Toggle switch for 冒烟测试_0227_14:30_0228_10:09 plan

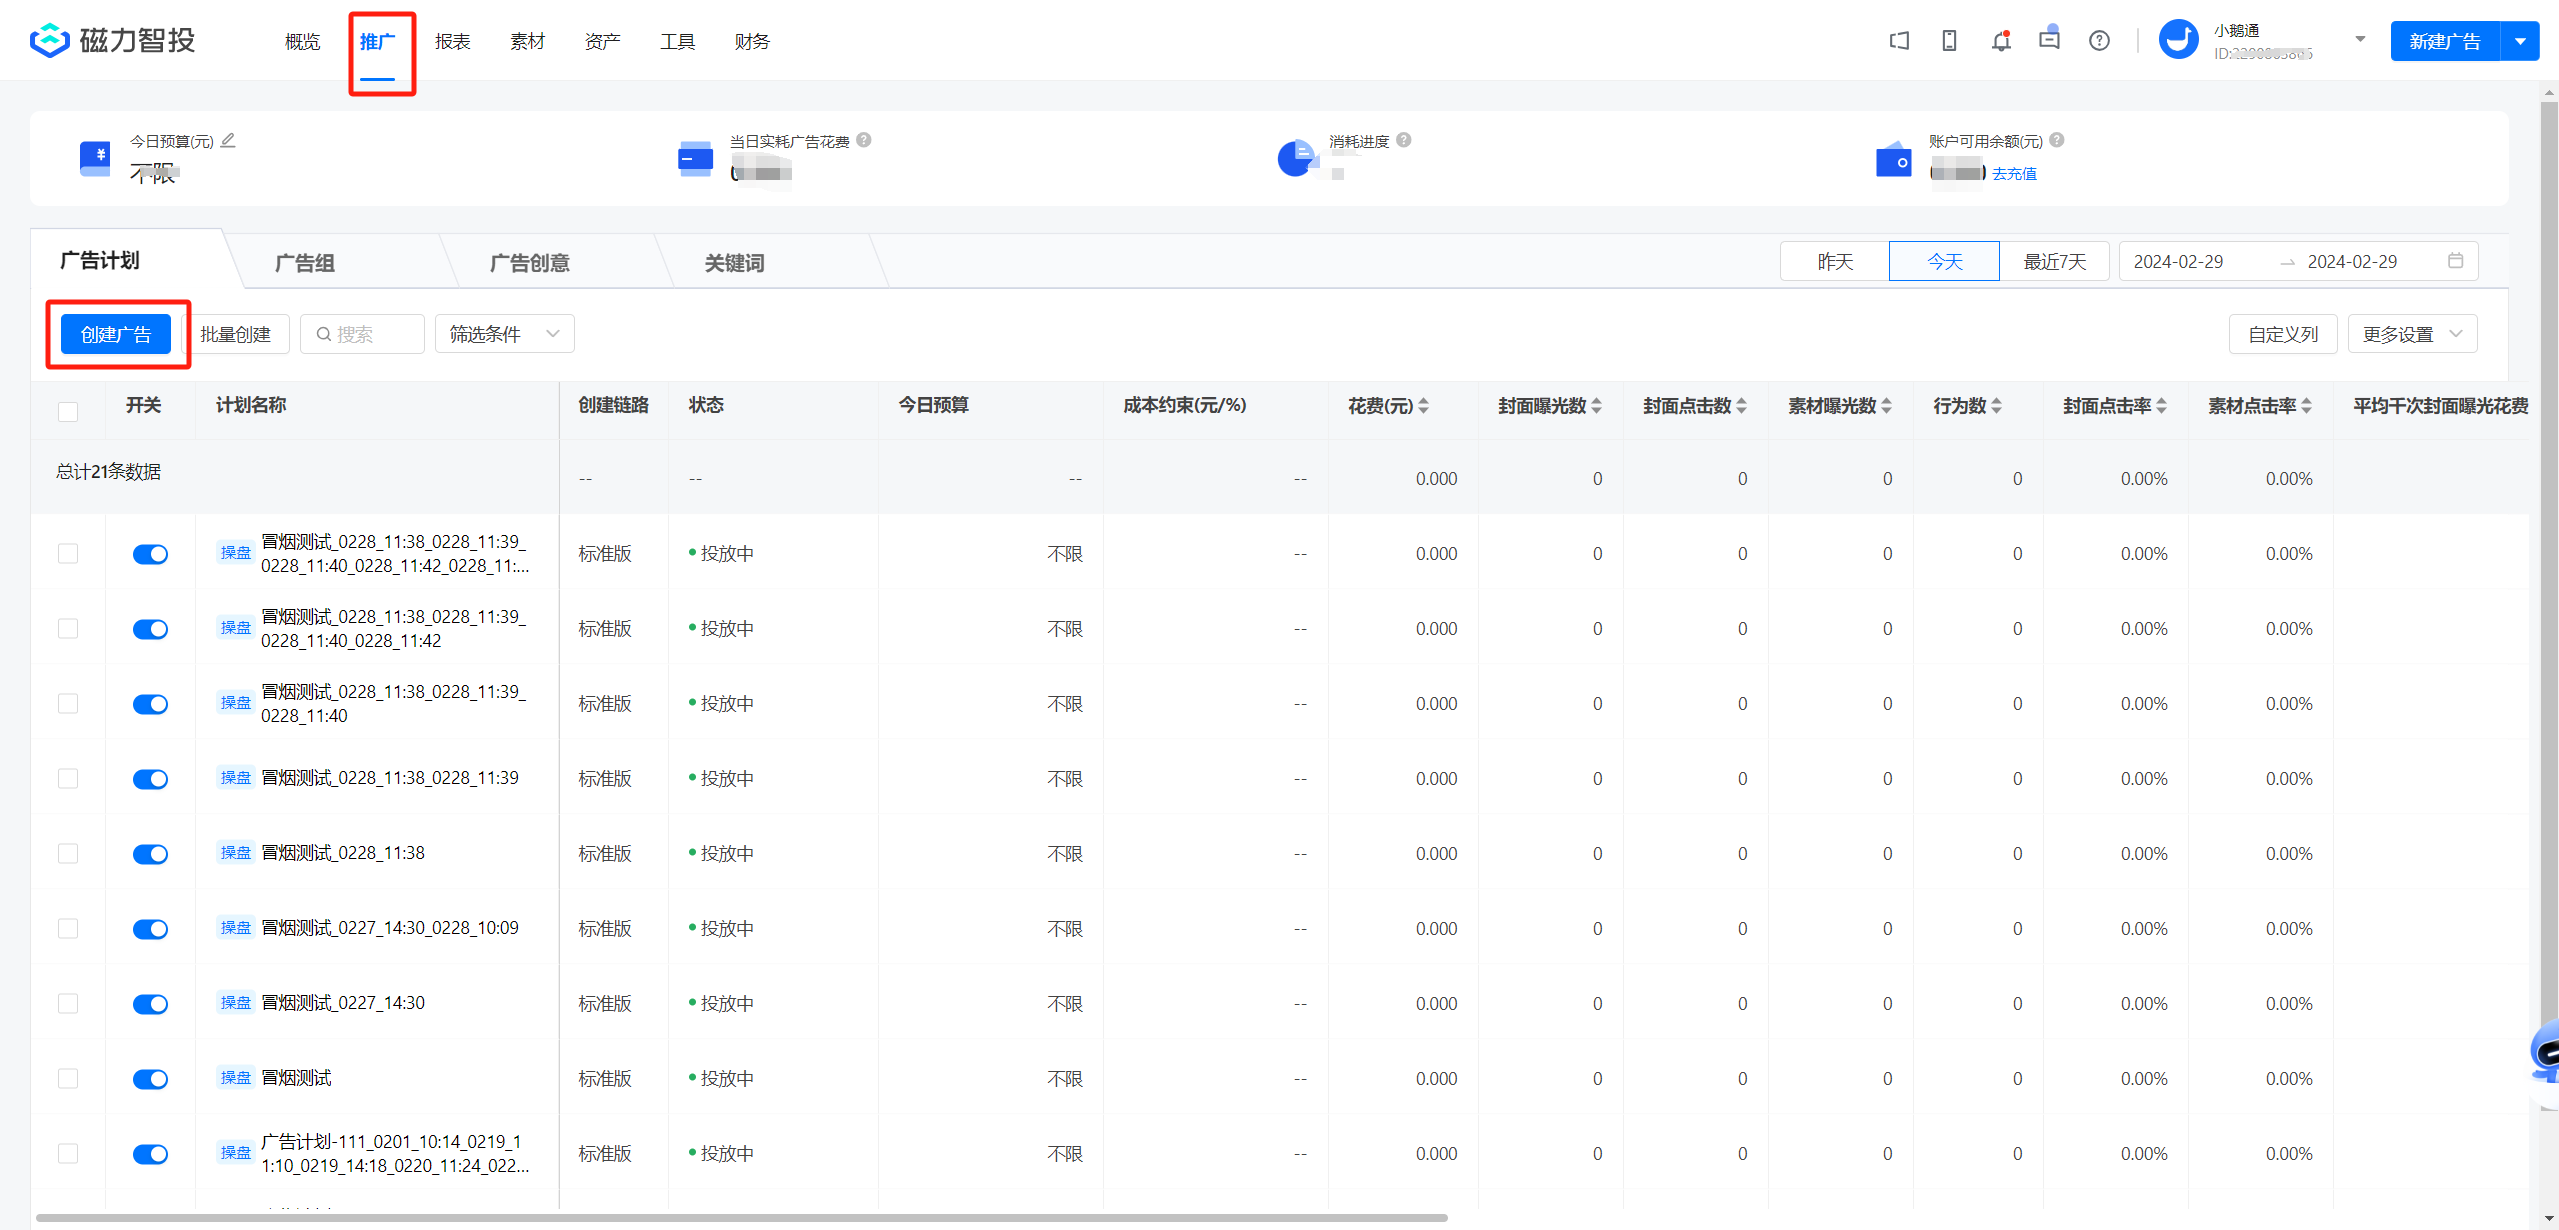tap(150, 929)
